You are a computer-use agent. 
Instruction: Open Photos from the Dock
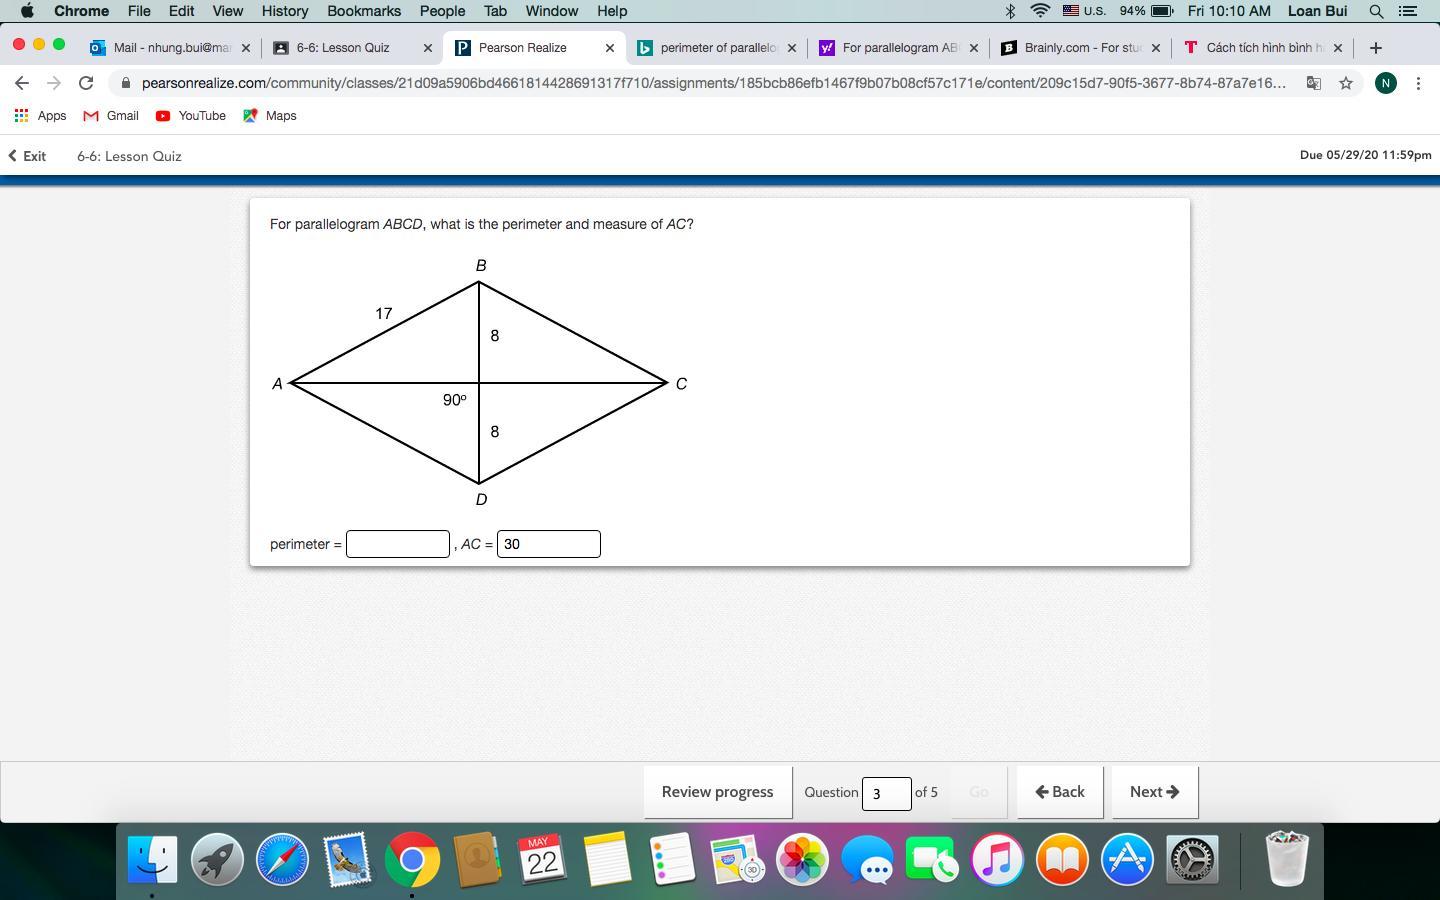[x=802, y=859]
